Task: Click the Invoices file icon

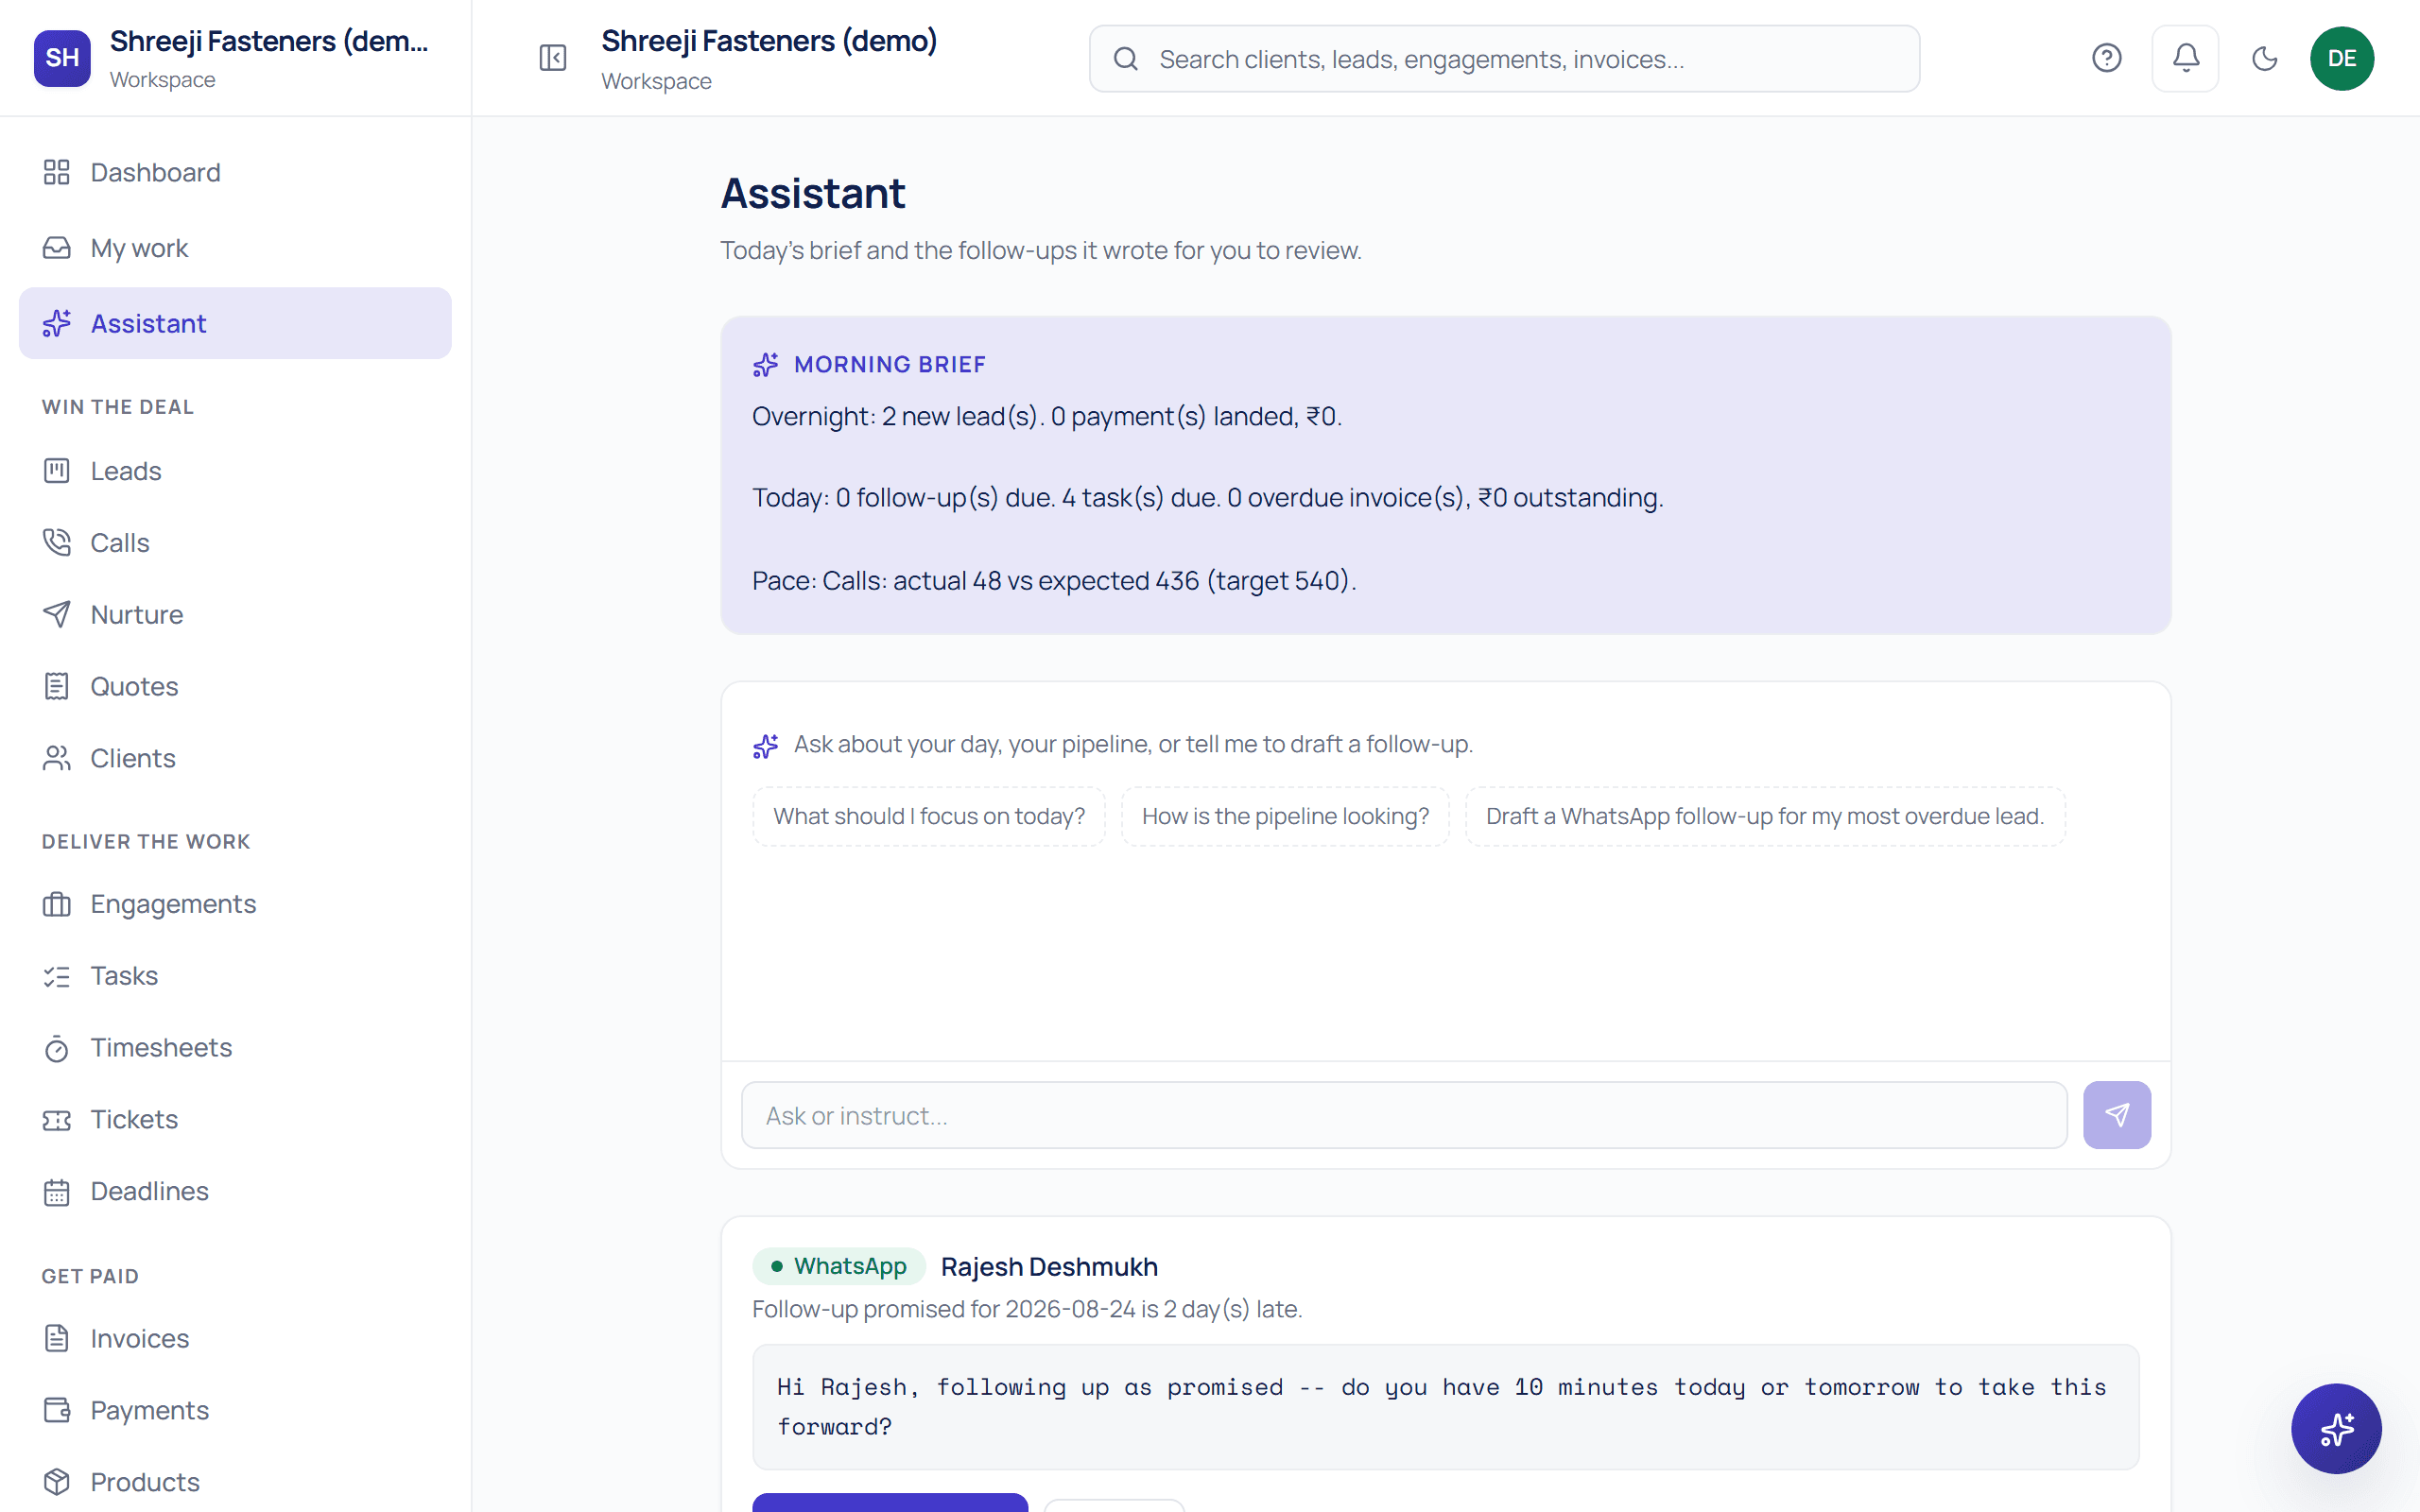Action: pyautogui.click(x=57, y=1338)
